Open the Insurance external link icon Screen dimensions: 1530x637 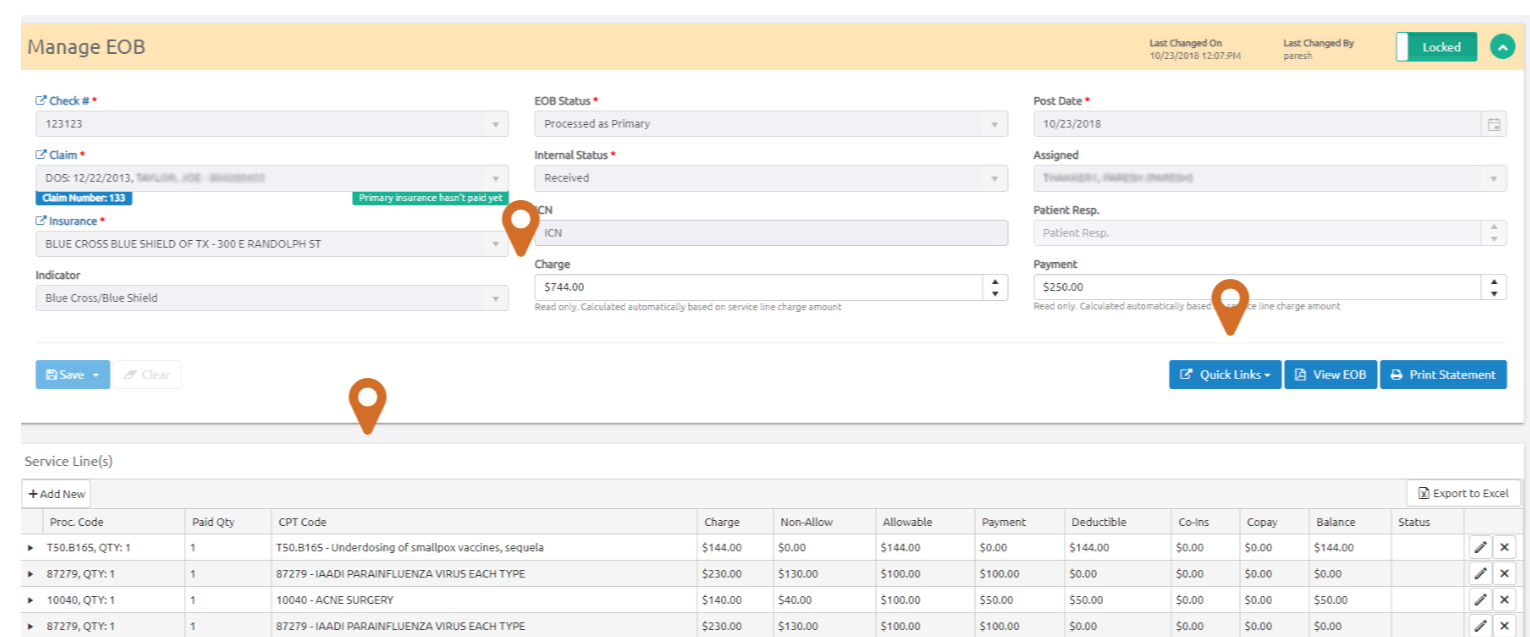point(43,221)
